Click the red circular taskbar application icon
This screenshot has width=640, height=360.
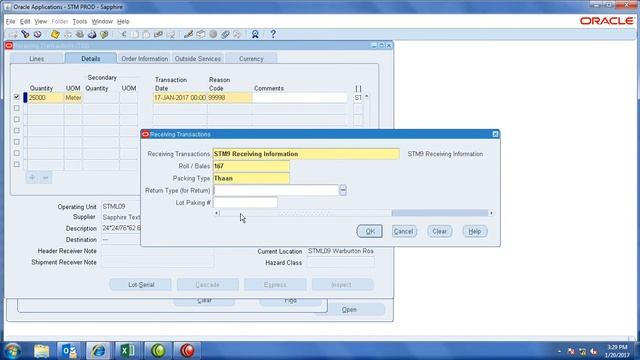[x=187, y=351]
